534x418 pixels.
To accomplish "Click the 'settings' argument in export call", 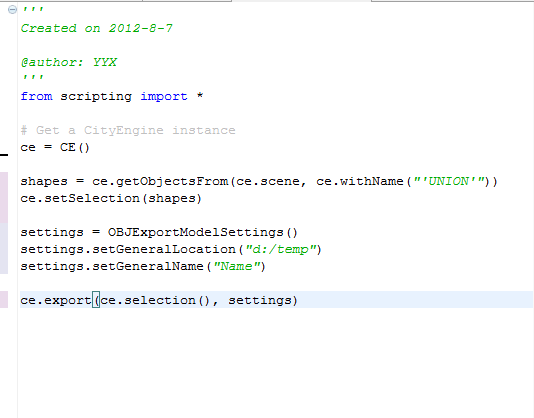I will pyautogui.click(x=260, y=301).
